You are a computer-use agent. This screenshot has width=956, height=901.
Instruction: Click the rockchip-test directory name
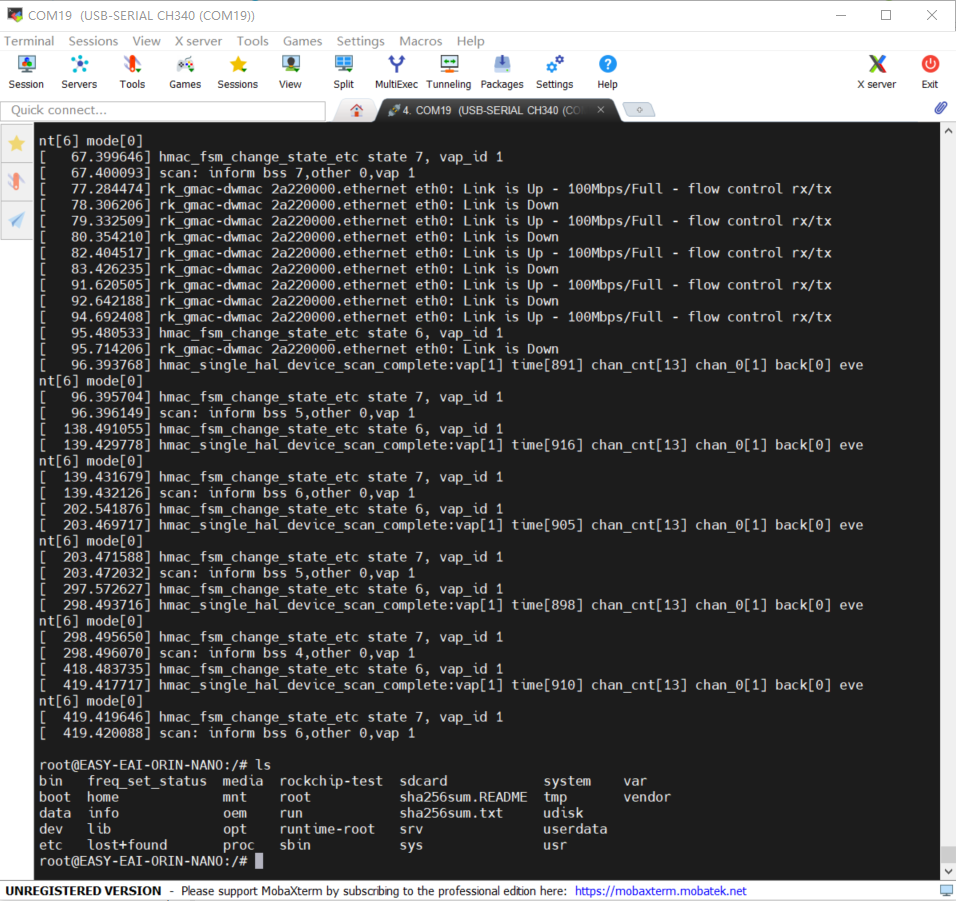point(331,781)
